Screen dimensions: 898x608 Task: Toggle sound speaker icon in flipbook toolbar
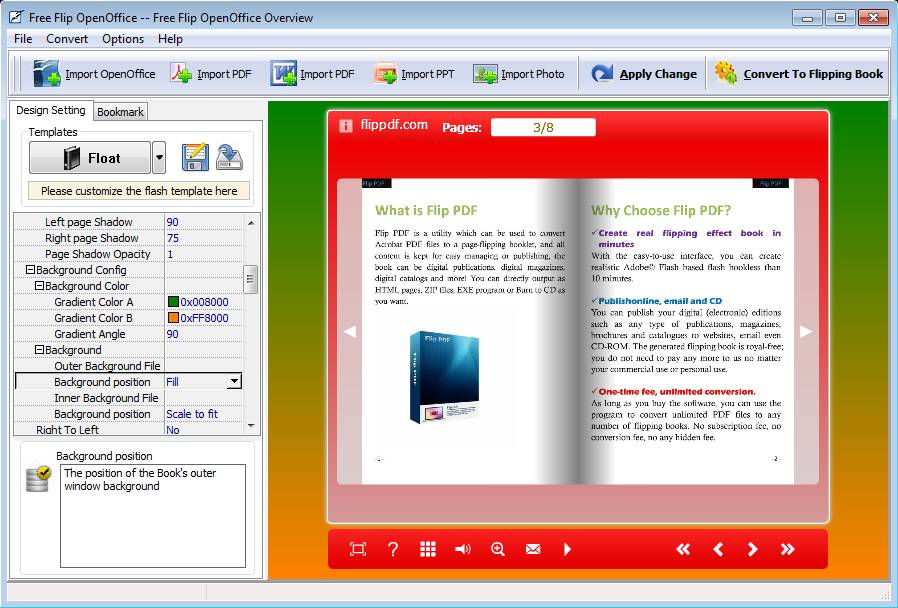(x=463, y=549)
